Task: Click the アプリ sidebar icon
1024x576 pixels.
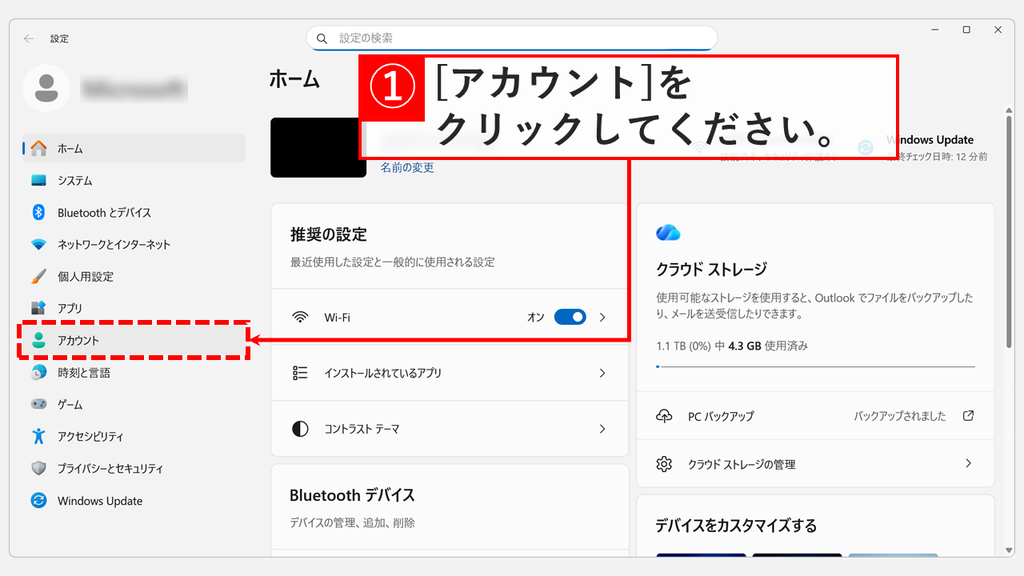Action: 39,308
